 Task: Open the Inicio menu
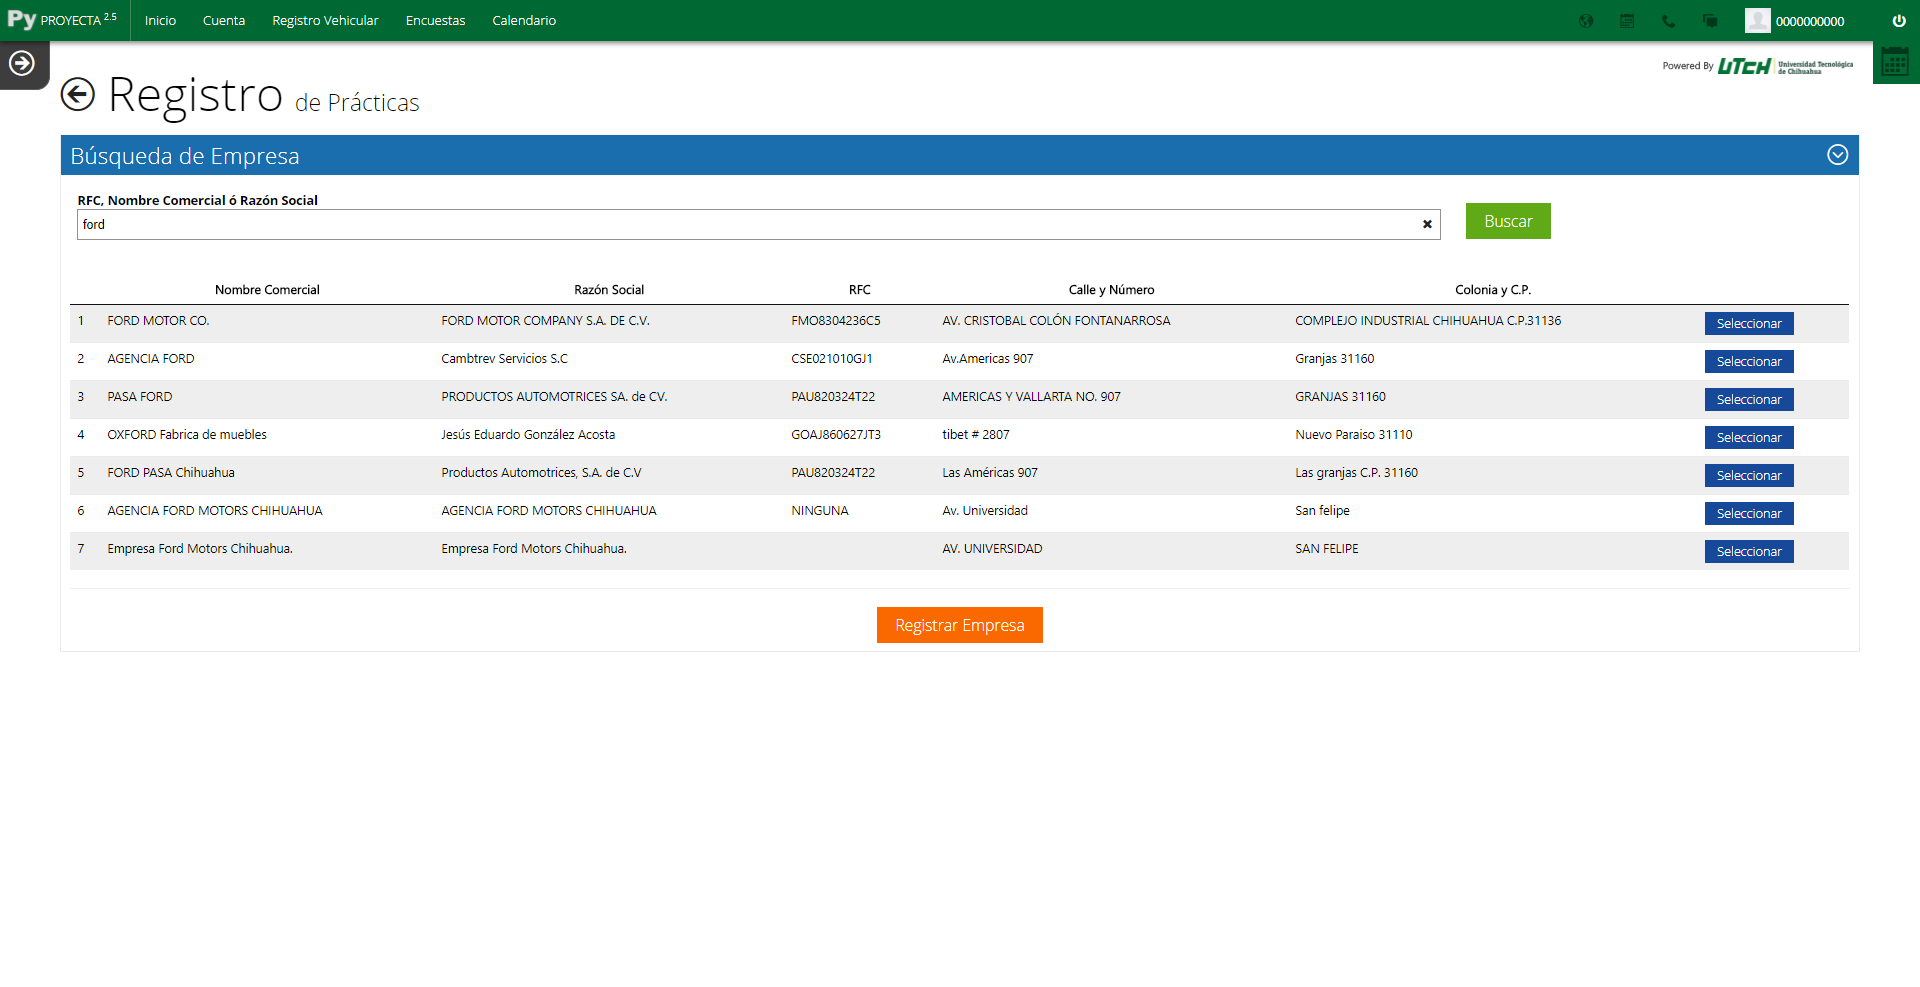coord(160,21)
